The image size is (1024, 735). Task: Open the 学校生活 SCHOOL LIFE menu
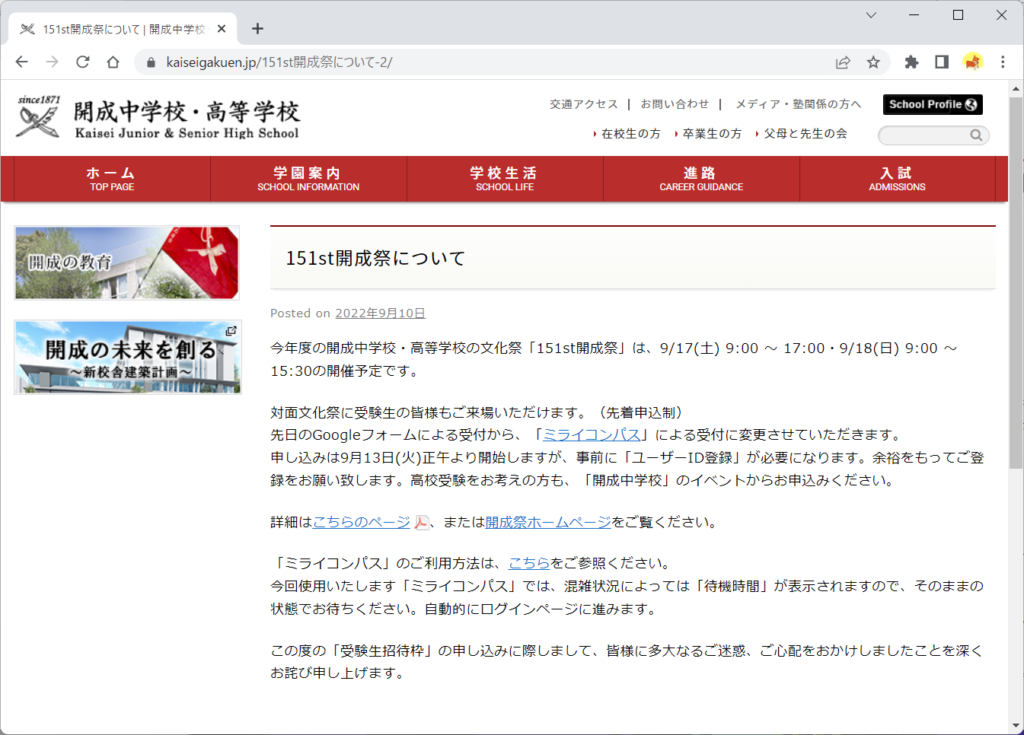point(505,179)
